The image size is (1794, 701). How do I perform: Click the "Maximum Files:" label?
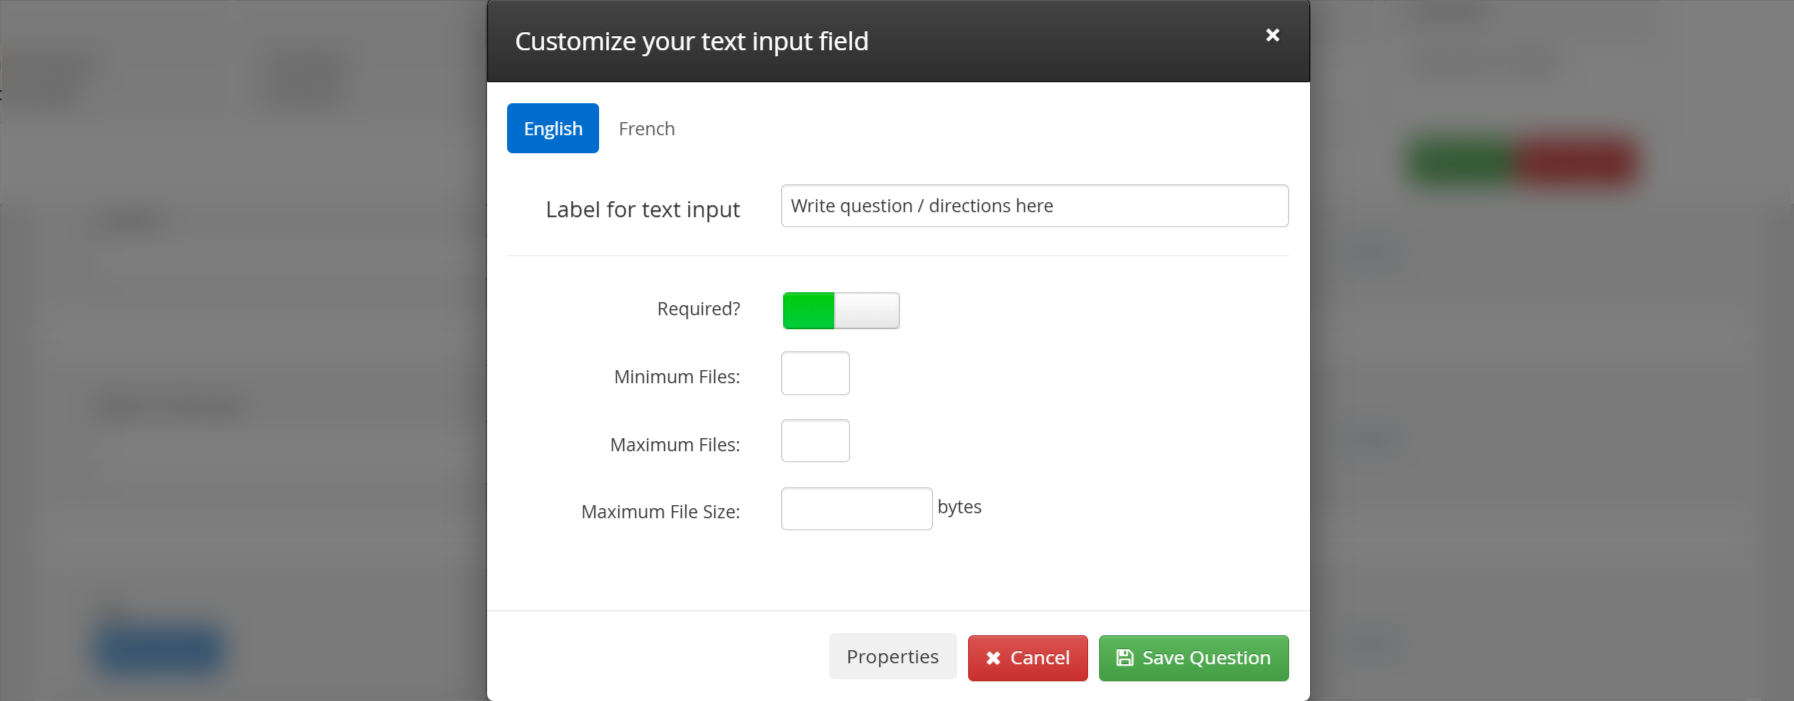(675, 445)
